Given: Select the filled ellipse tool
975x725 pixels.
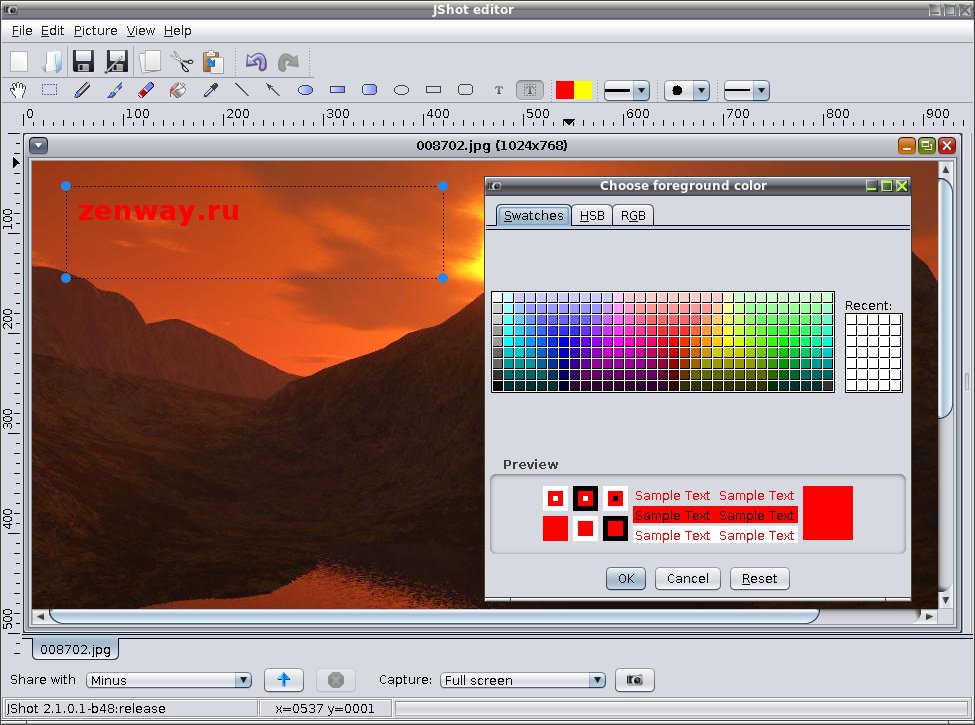Looking at the screenshot, I should click(305, 90).
